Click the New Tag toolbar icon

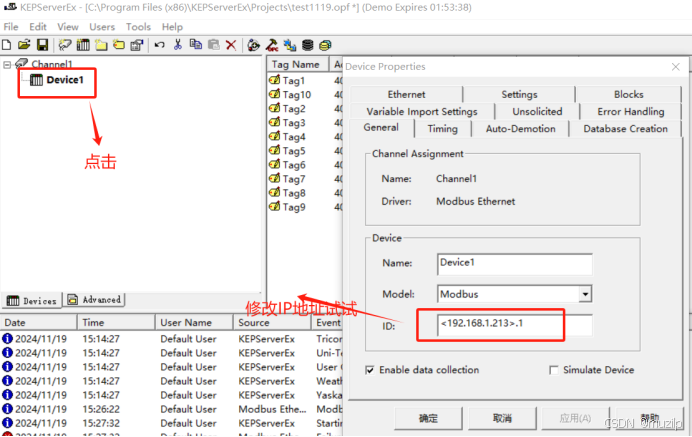[119, 45]
